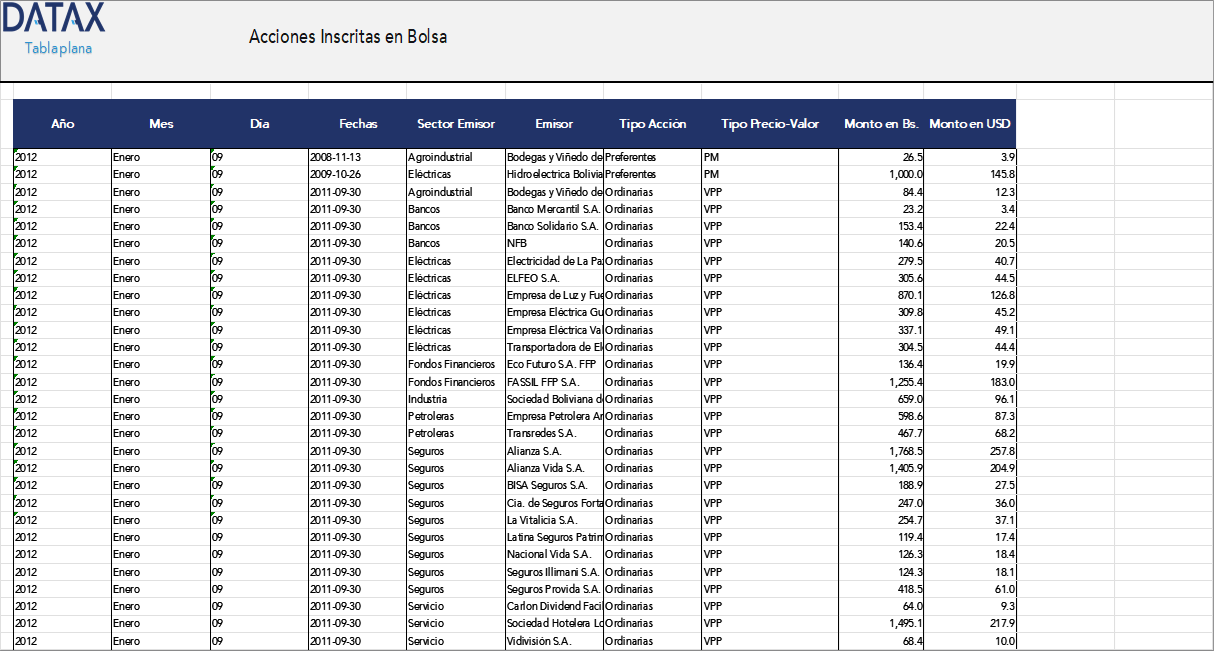Select the 183.0 USD cell
The width and height of the screenshot is (1214, 651).
click(970, 382)
